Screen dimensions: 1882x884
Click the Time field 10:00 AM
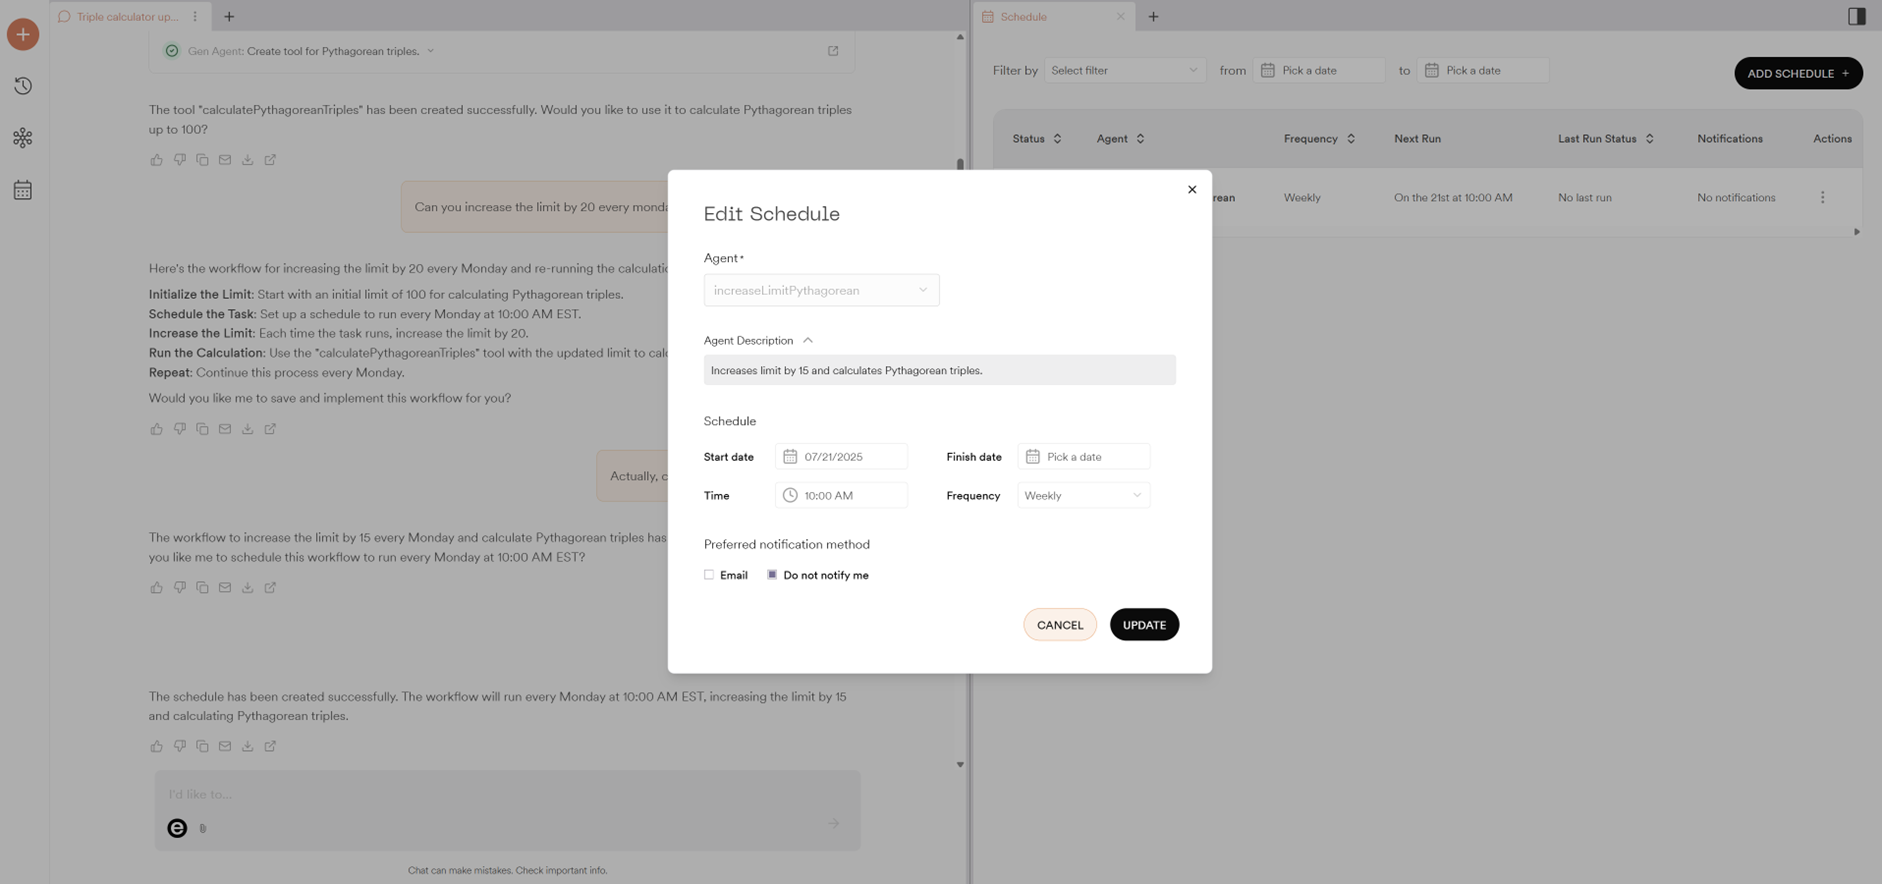tap(841, 496)
